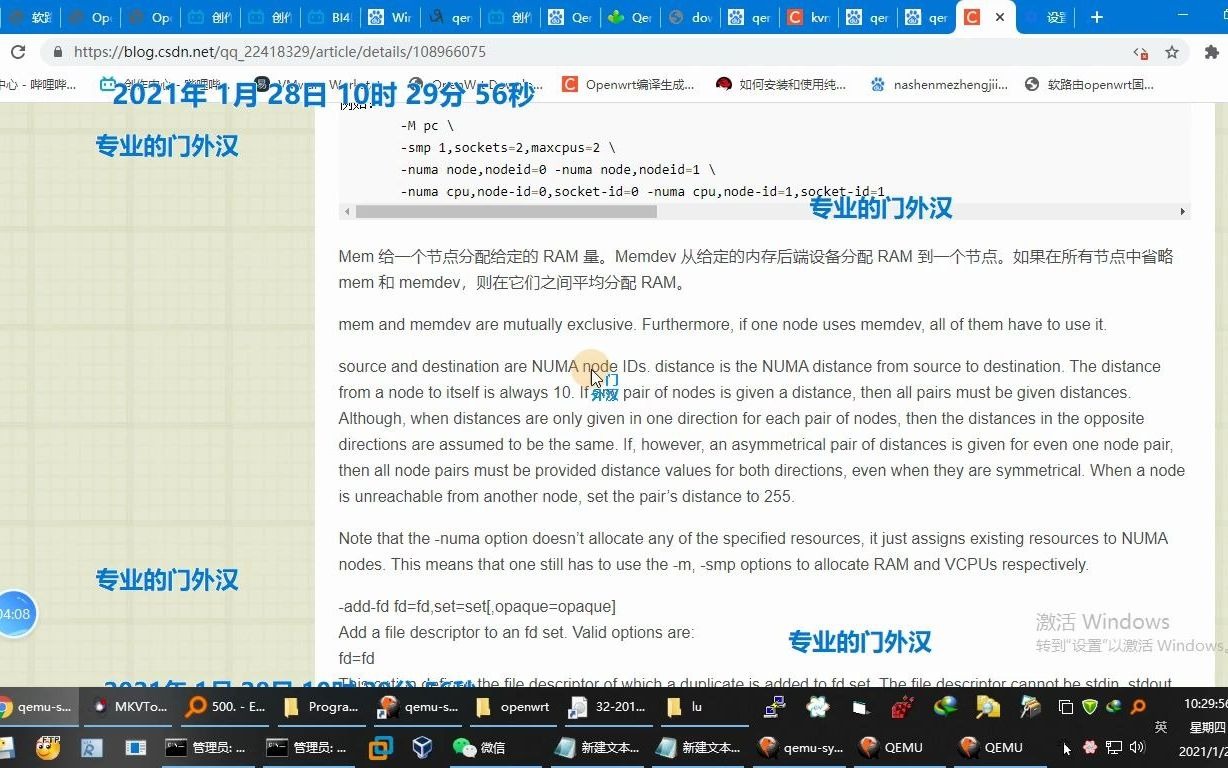Click the bookmark star in the address bar
Image resolution: width=1228 pixels, height=768 pixels.
pos(1171,51)
